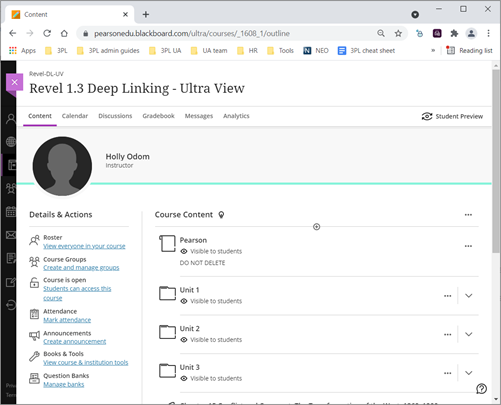Open the globe icon in left sidebar
Viewport: 501px width, 405px height.
11,141
